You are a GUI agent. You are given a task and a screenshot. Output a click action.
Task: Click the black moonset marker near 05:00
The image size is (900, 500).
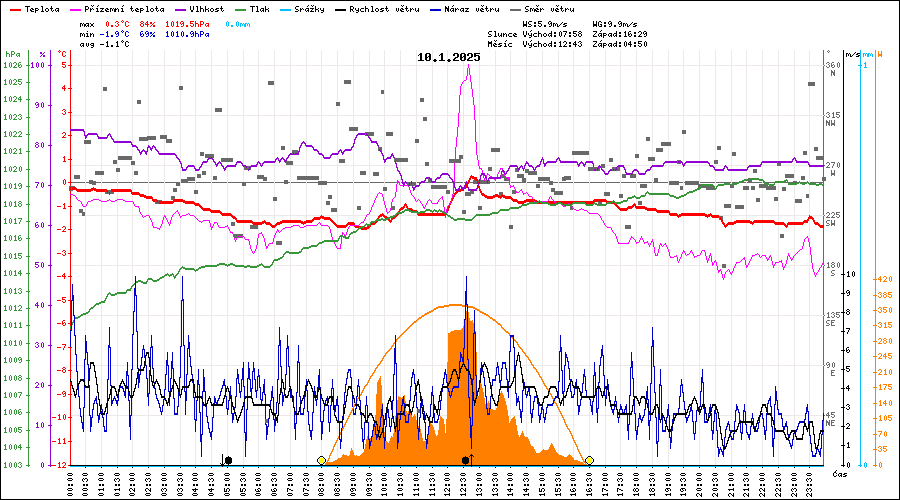229,460
